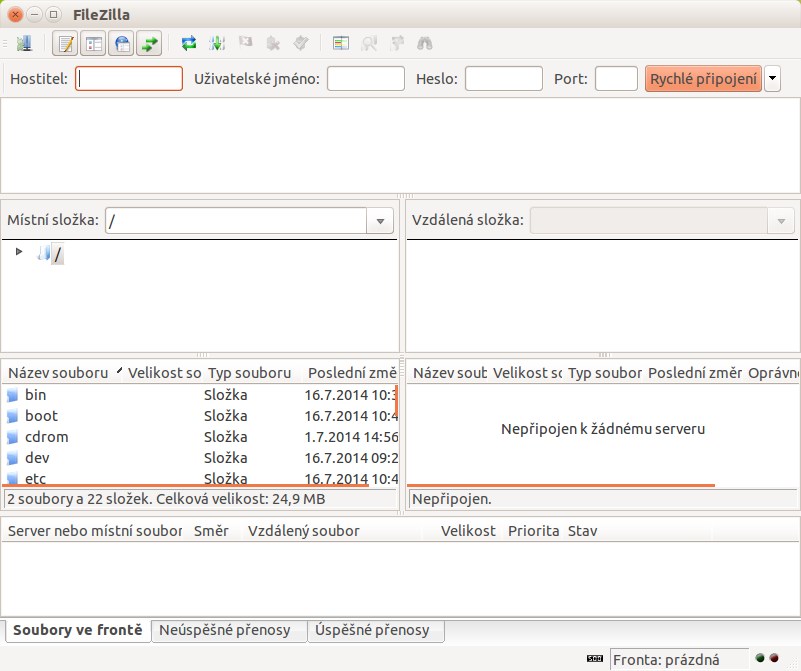Image resolution: width=801 pixels, height=671 pixels.
Task: Toggle the remote directory tree view
Action: (x=122, y=43)
